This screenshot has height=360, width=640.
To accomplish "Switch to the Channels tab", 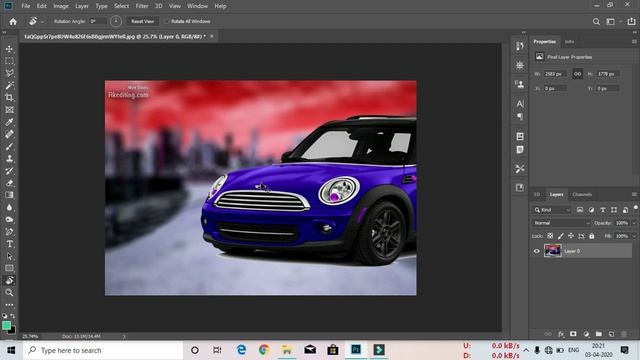I will (582, 194).
